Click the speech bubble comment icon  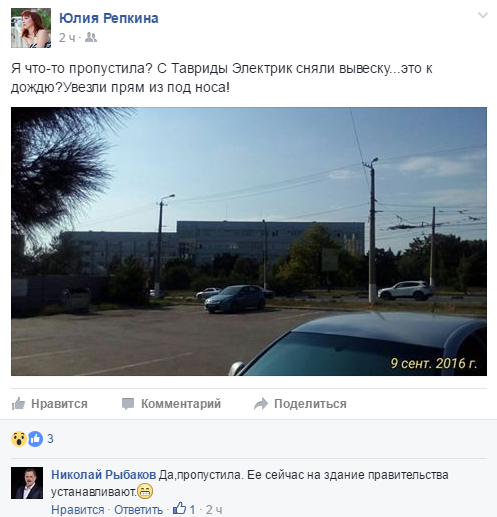click(128, 404)
